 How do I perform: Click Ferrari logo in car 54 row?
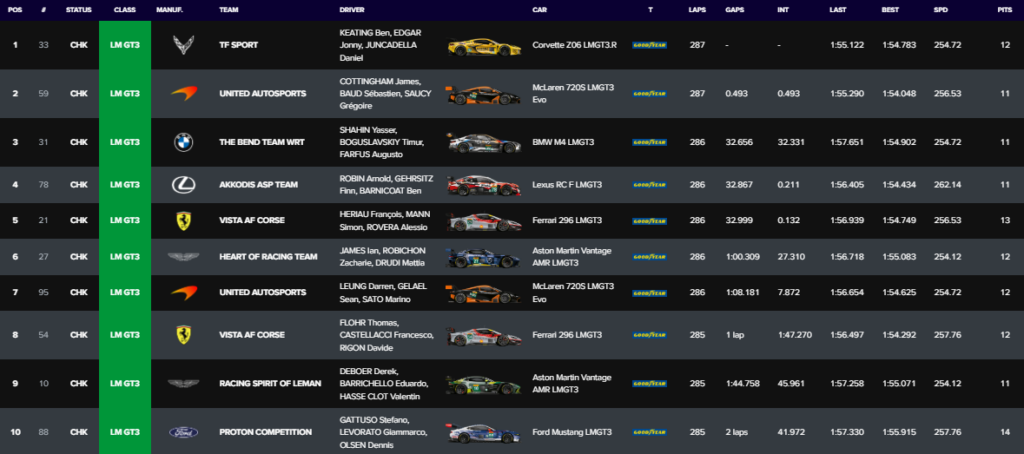[184, 335]
